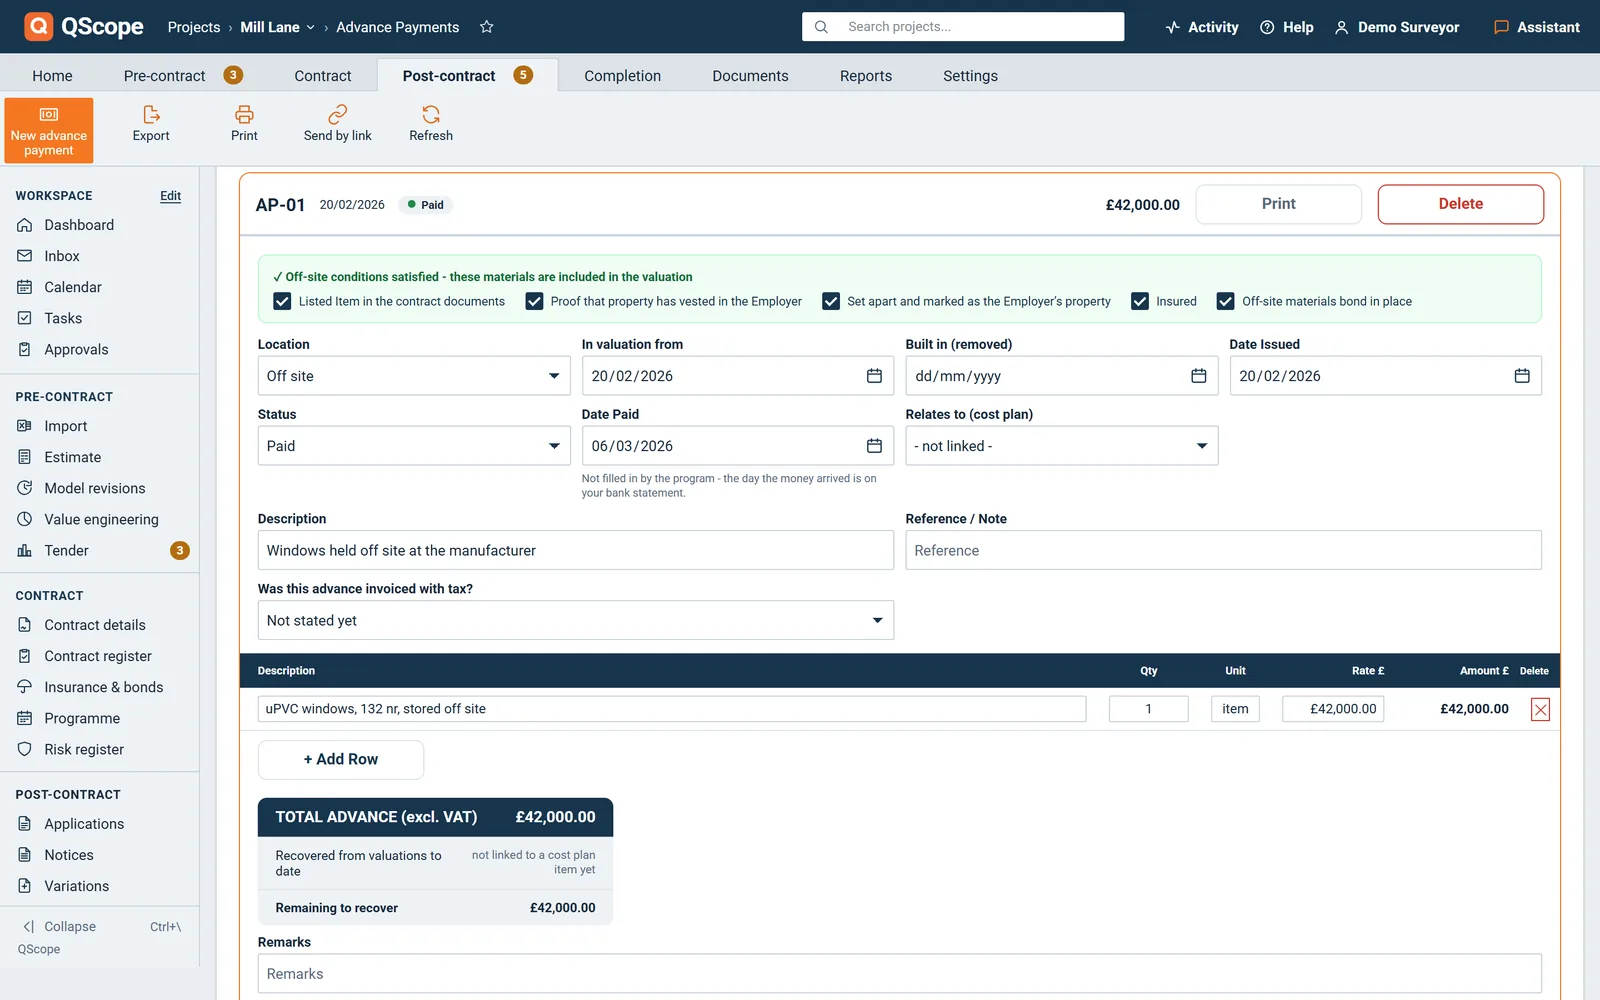Open the invoiced with tax dropdown
Image resolution: width=1600 pixels, height=1000 pixels.
pos(576,620)
